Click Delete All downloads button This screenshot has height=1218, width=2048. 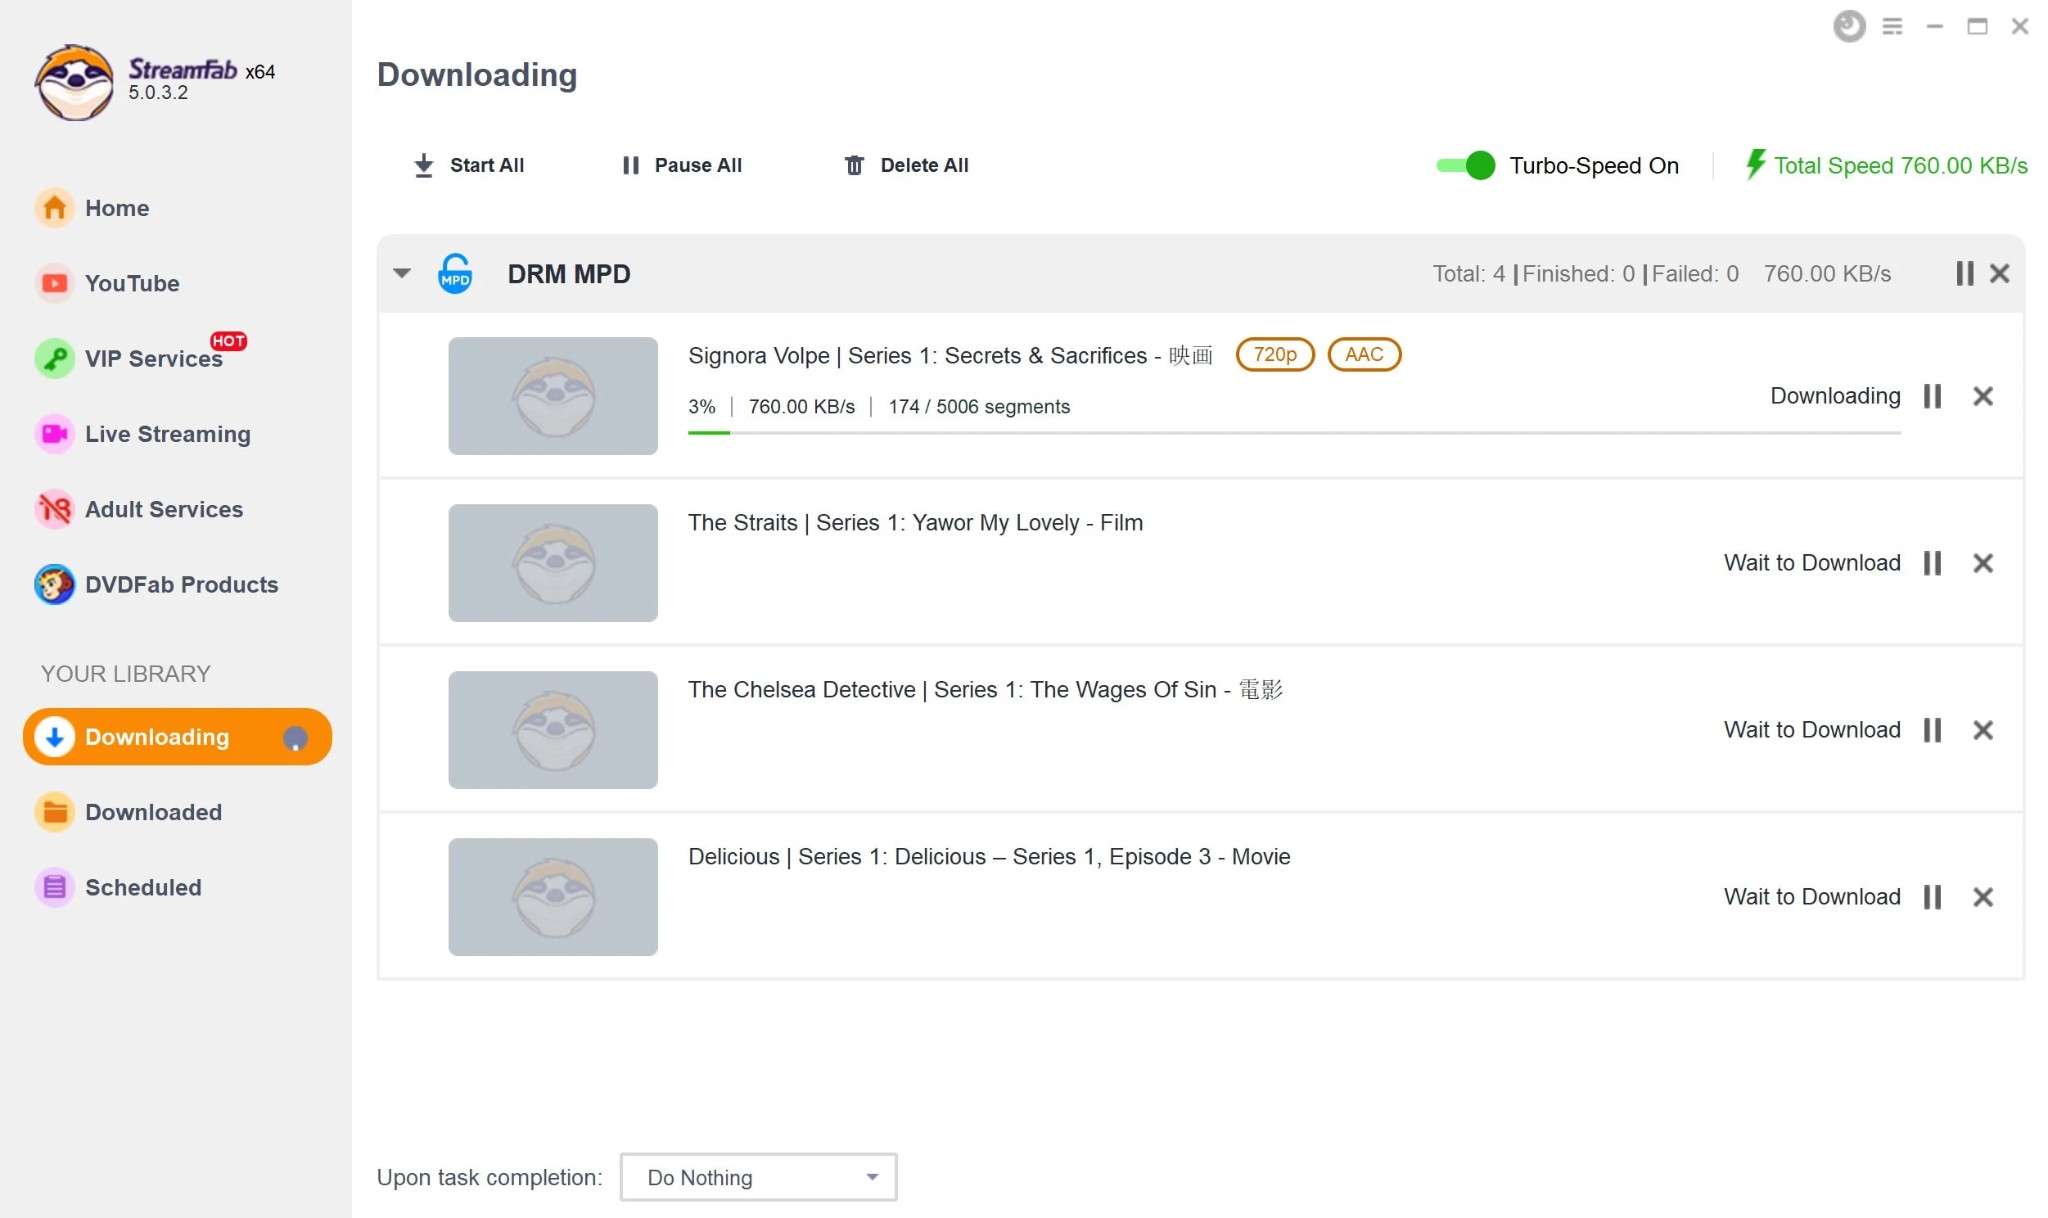point(904,164)
